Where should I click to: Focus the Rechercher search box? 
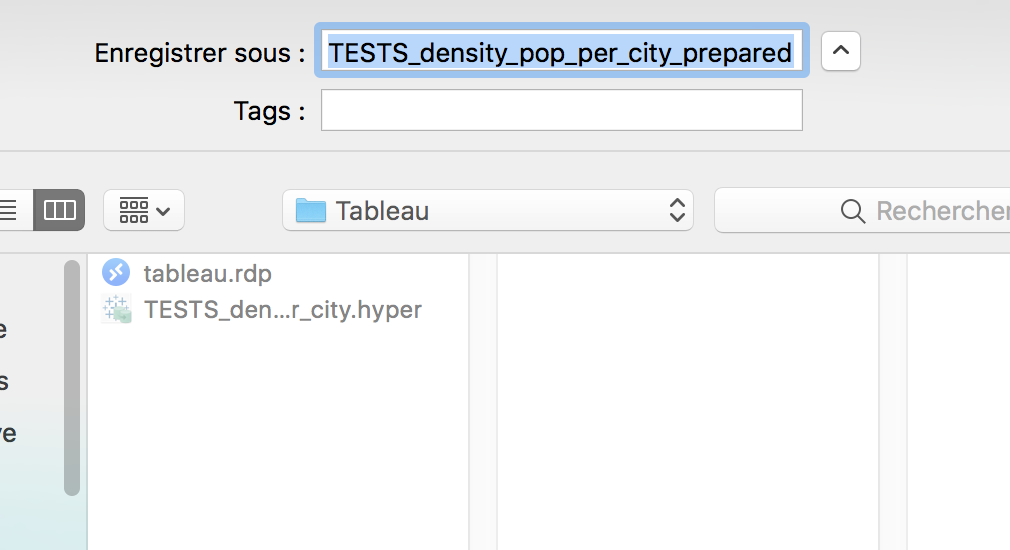(x=862, y=211)
